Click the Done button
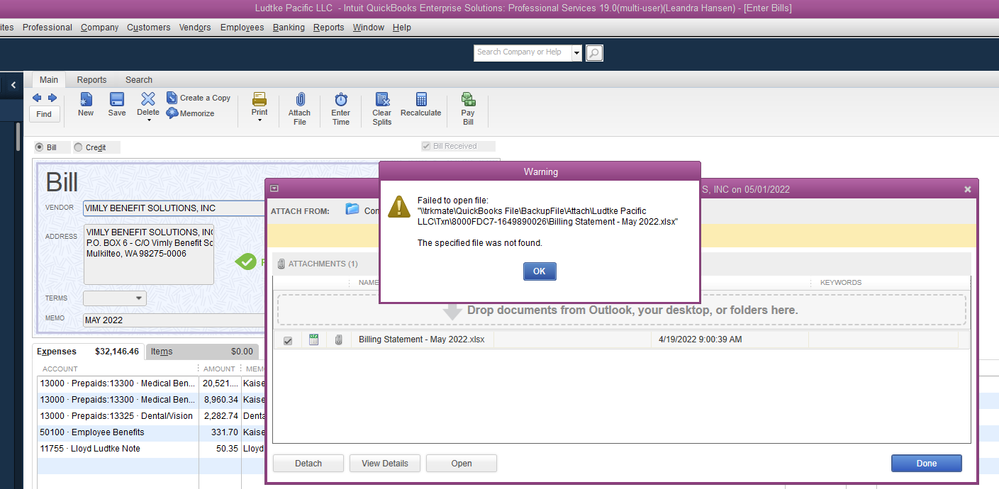Screen dimensions: 999x489 click(926, 464)
